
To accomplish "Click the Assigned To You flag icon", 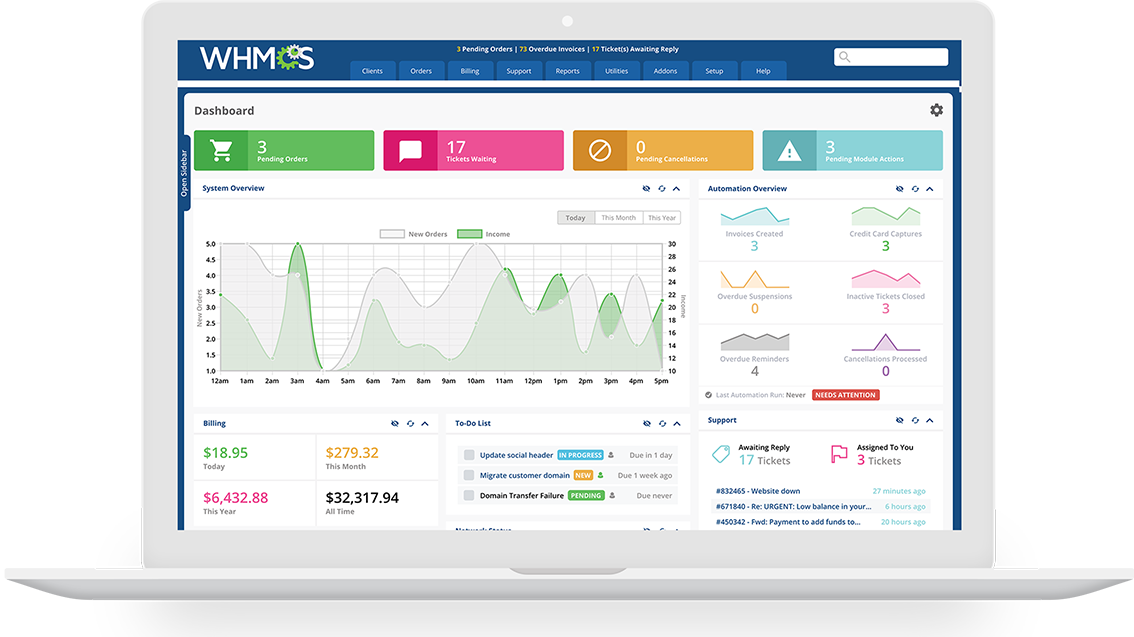I will (x=838, y=453).
